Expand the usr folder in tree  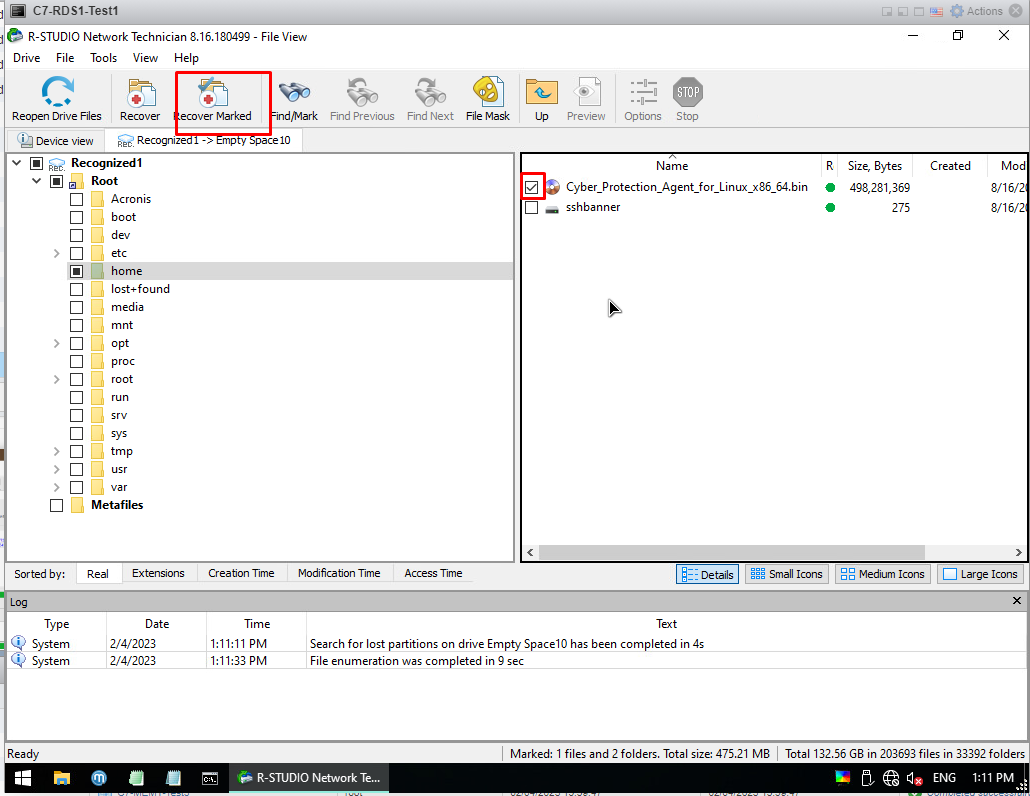57,469
